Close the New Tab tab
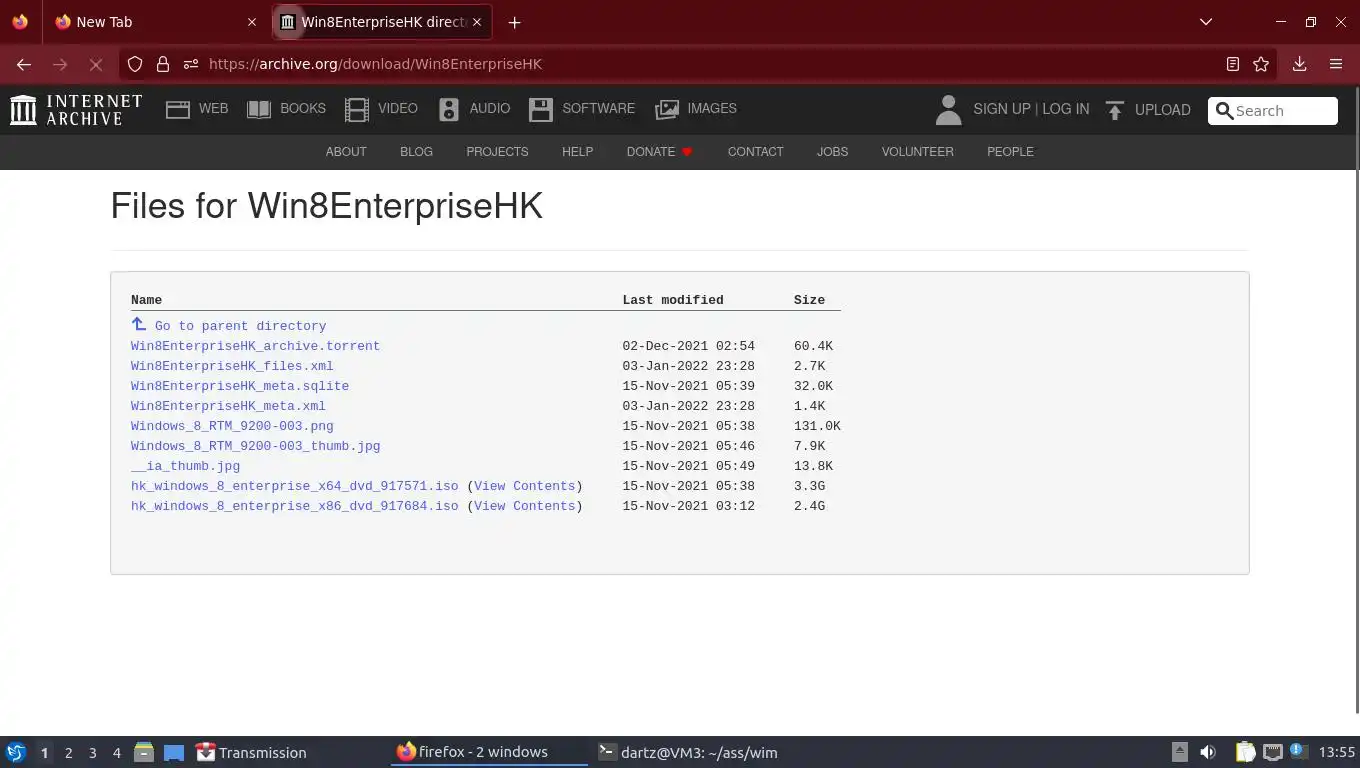Screen dimensions: 1360x768 pyautogui.click(x=252, y=22)
